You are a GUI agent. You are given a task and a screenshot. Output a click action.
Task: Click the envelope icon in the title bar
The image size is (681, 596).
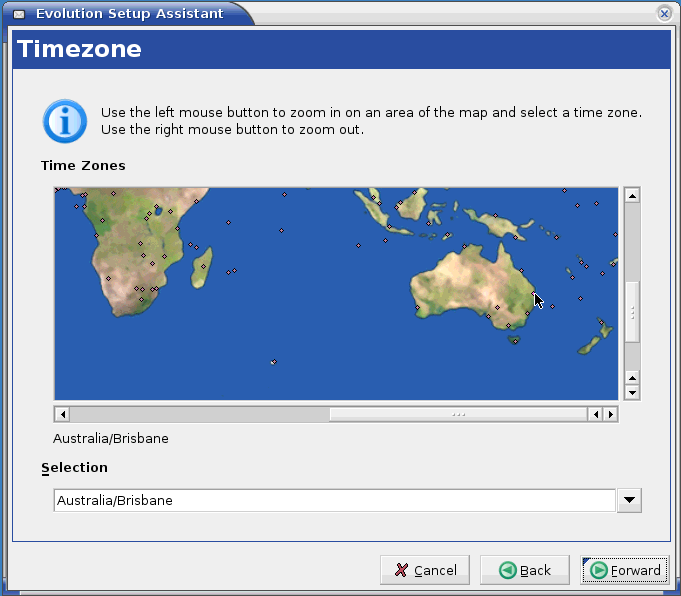coord(18,14)
